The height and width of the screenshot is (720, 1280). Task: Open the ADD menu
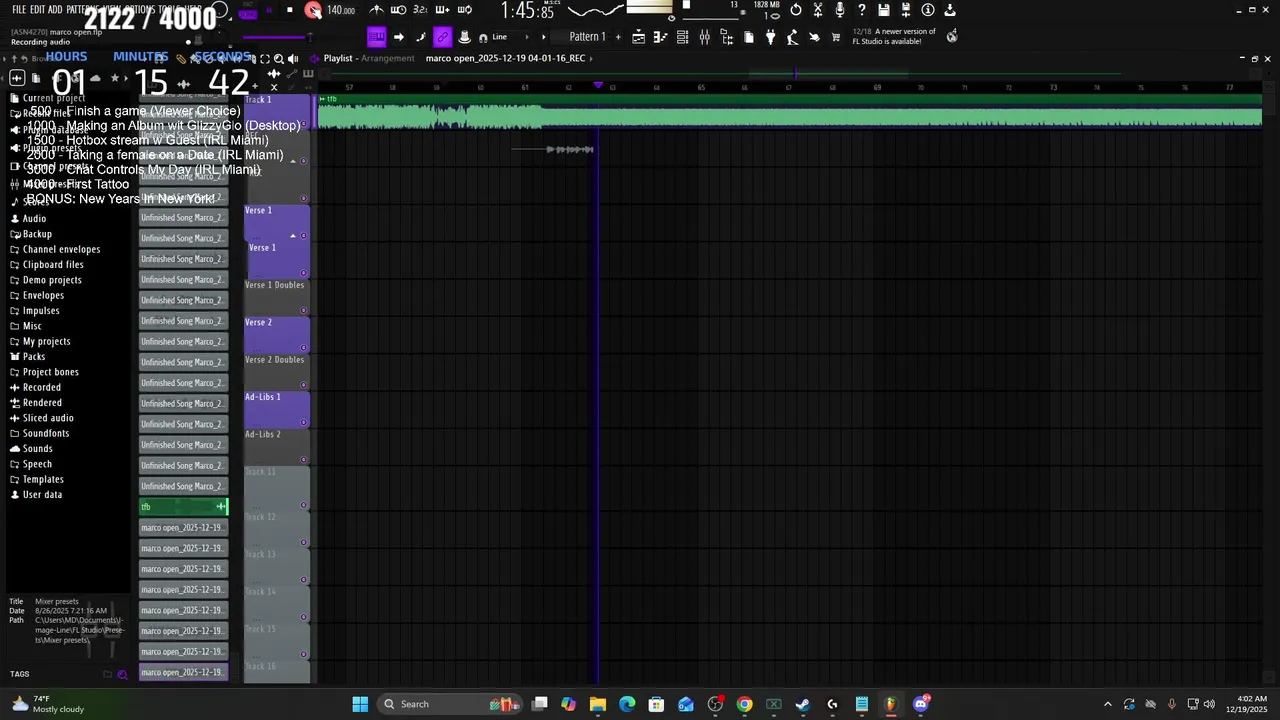pyautogui.click(x=55, y=9)
